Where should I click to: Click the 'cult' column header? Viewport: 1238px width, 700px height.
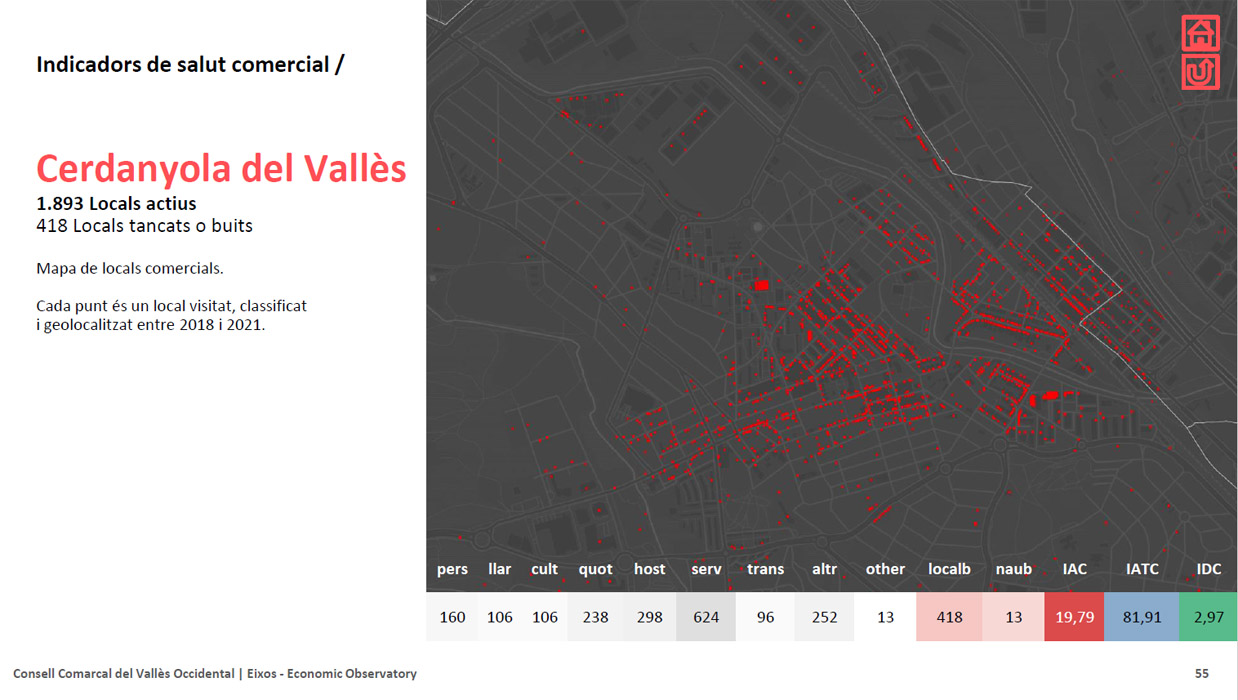[x=545, y=569]
